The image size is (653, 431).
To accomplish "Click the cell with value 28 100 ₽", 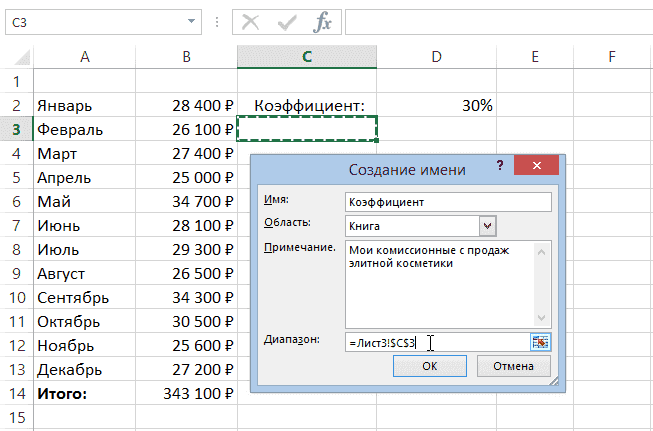I will (x=186, y=225).
